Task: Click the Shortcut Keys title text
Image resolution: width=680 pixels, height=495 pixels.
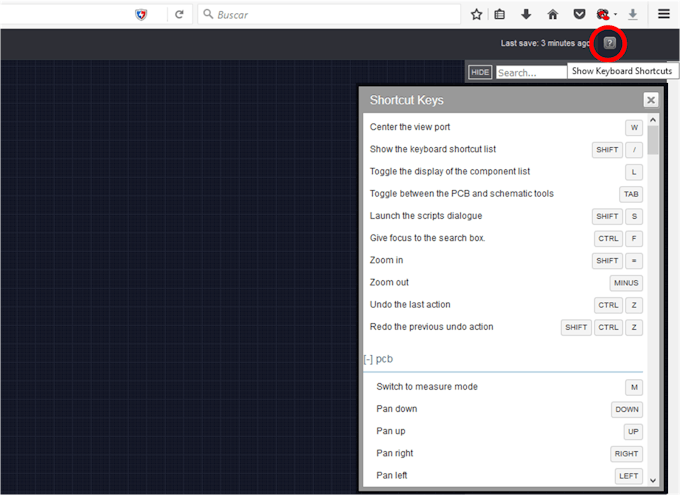Action: 407,100
